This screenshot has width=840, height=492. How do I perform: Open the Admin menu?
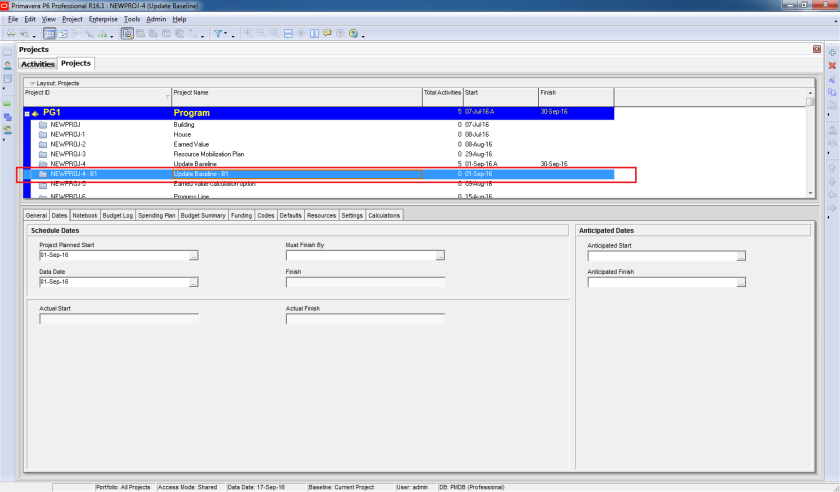[156, 19]
